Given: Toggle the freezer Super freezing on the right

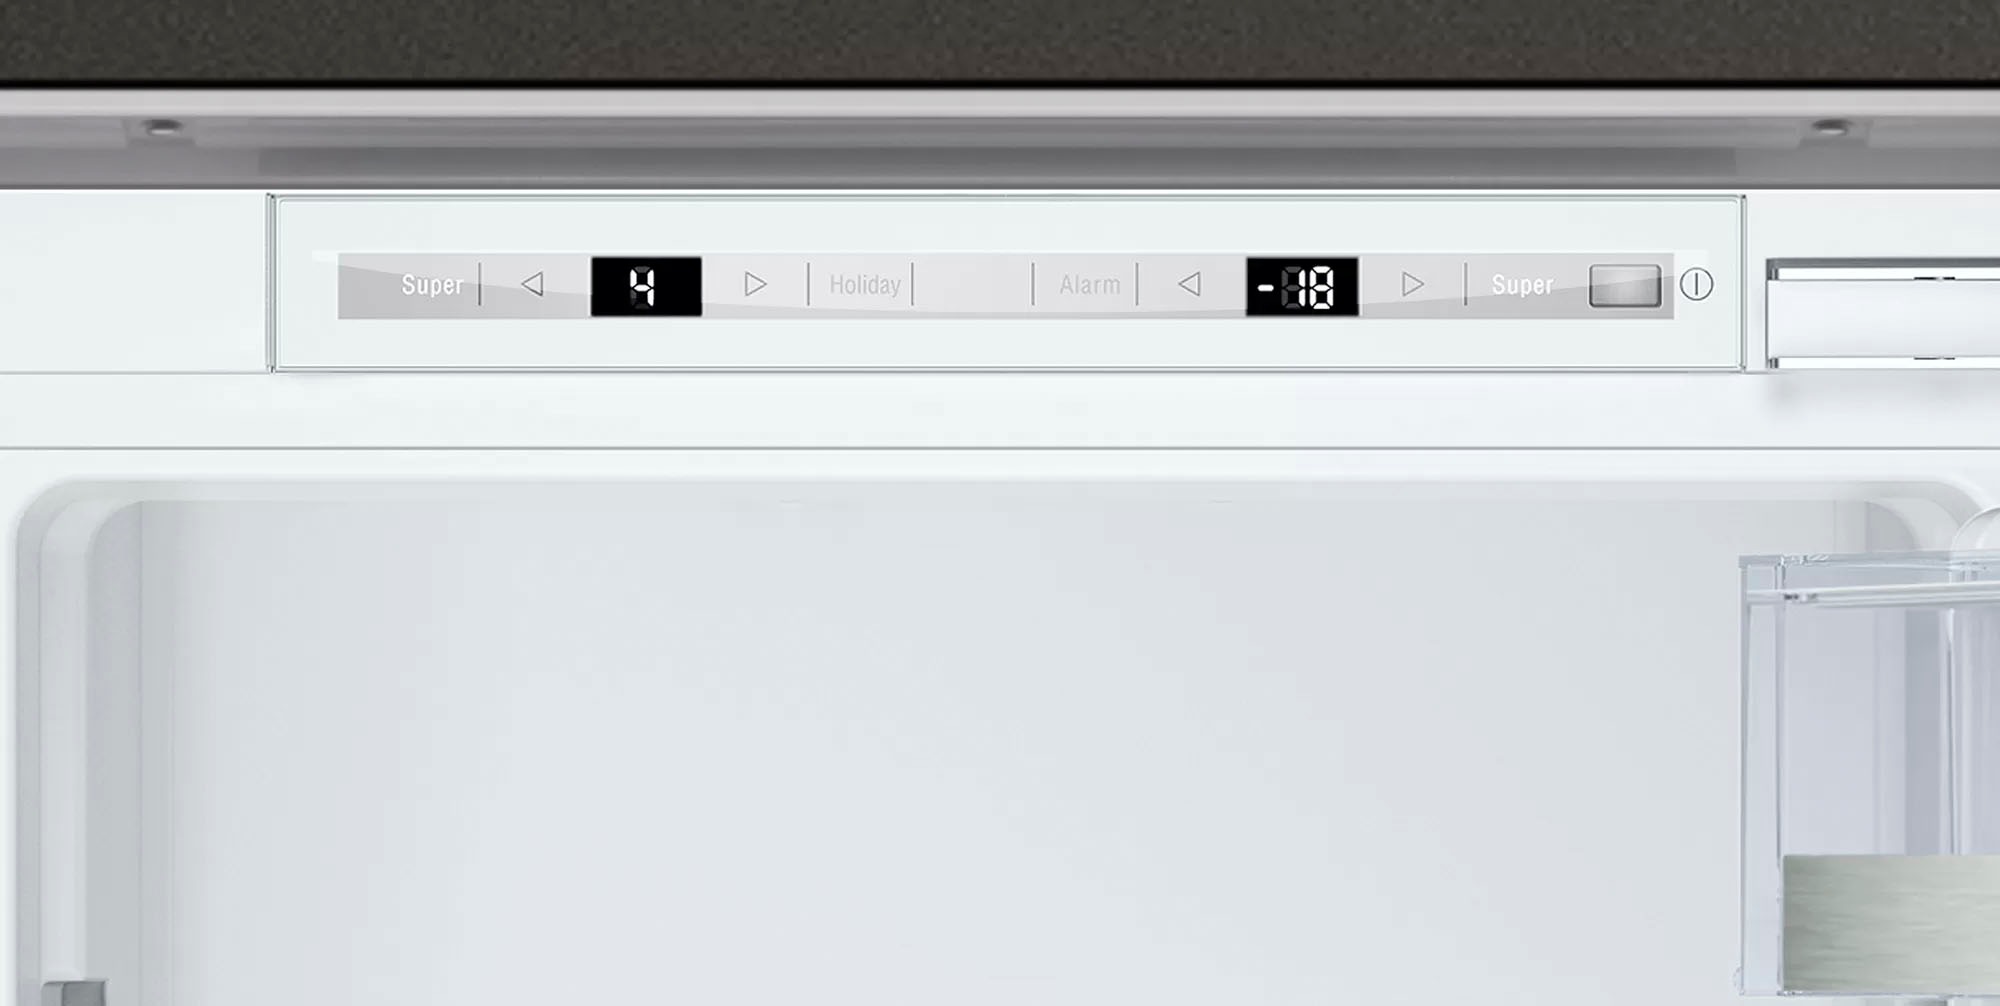Looking at the screenshot, I should pos(1522,285).
